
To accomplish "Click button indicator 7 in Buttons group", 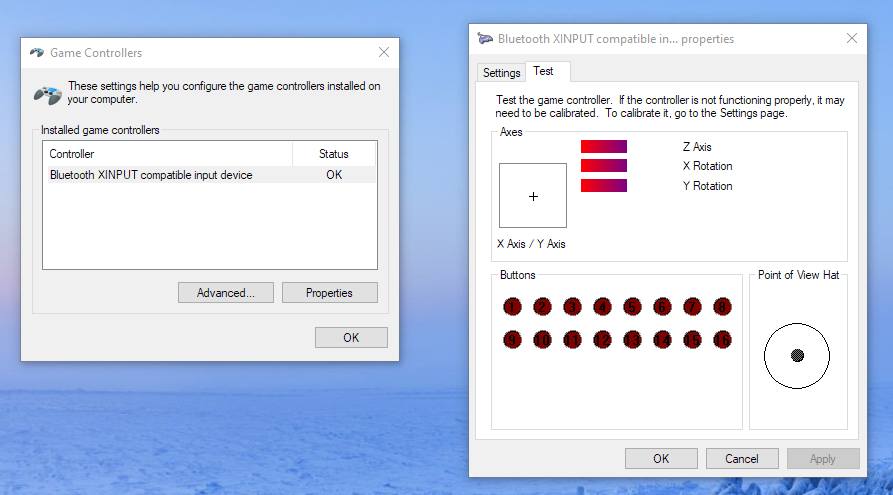I will (x=692, y=307).
